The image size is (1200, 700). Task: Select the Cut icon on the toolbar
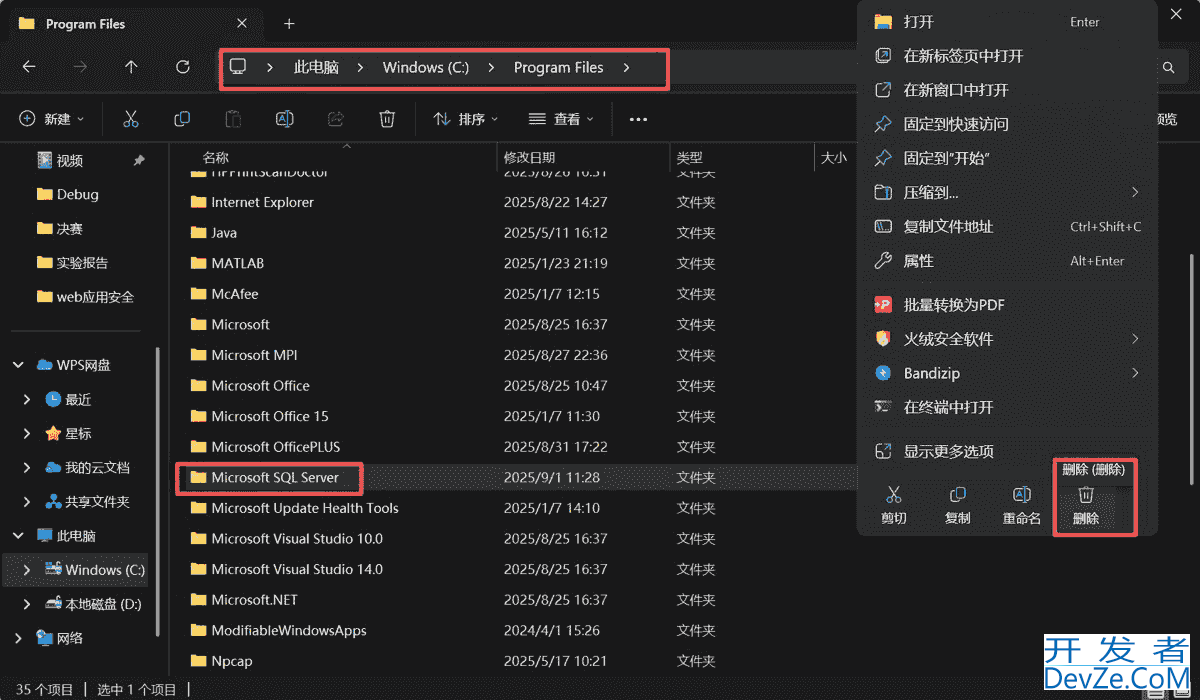tap(130, 118)
